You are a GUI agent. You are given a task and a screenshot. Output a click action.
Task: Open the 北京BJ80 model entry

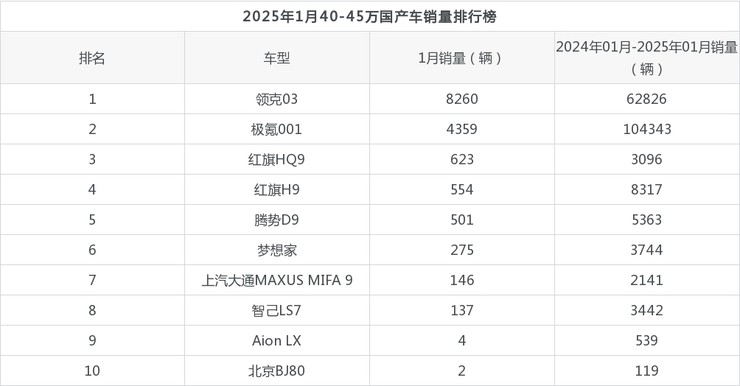coord(277,371)
